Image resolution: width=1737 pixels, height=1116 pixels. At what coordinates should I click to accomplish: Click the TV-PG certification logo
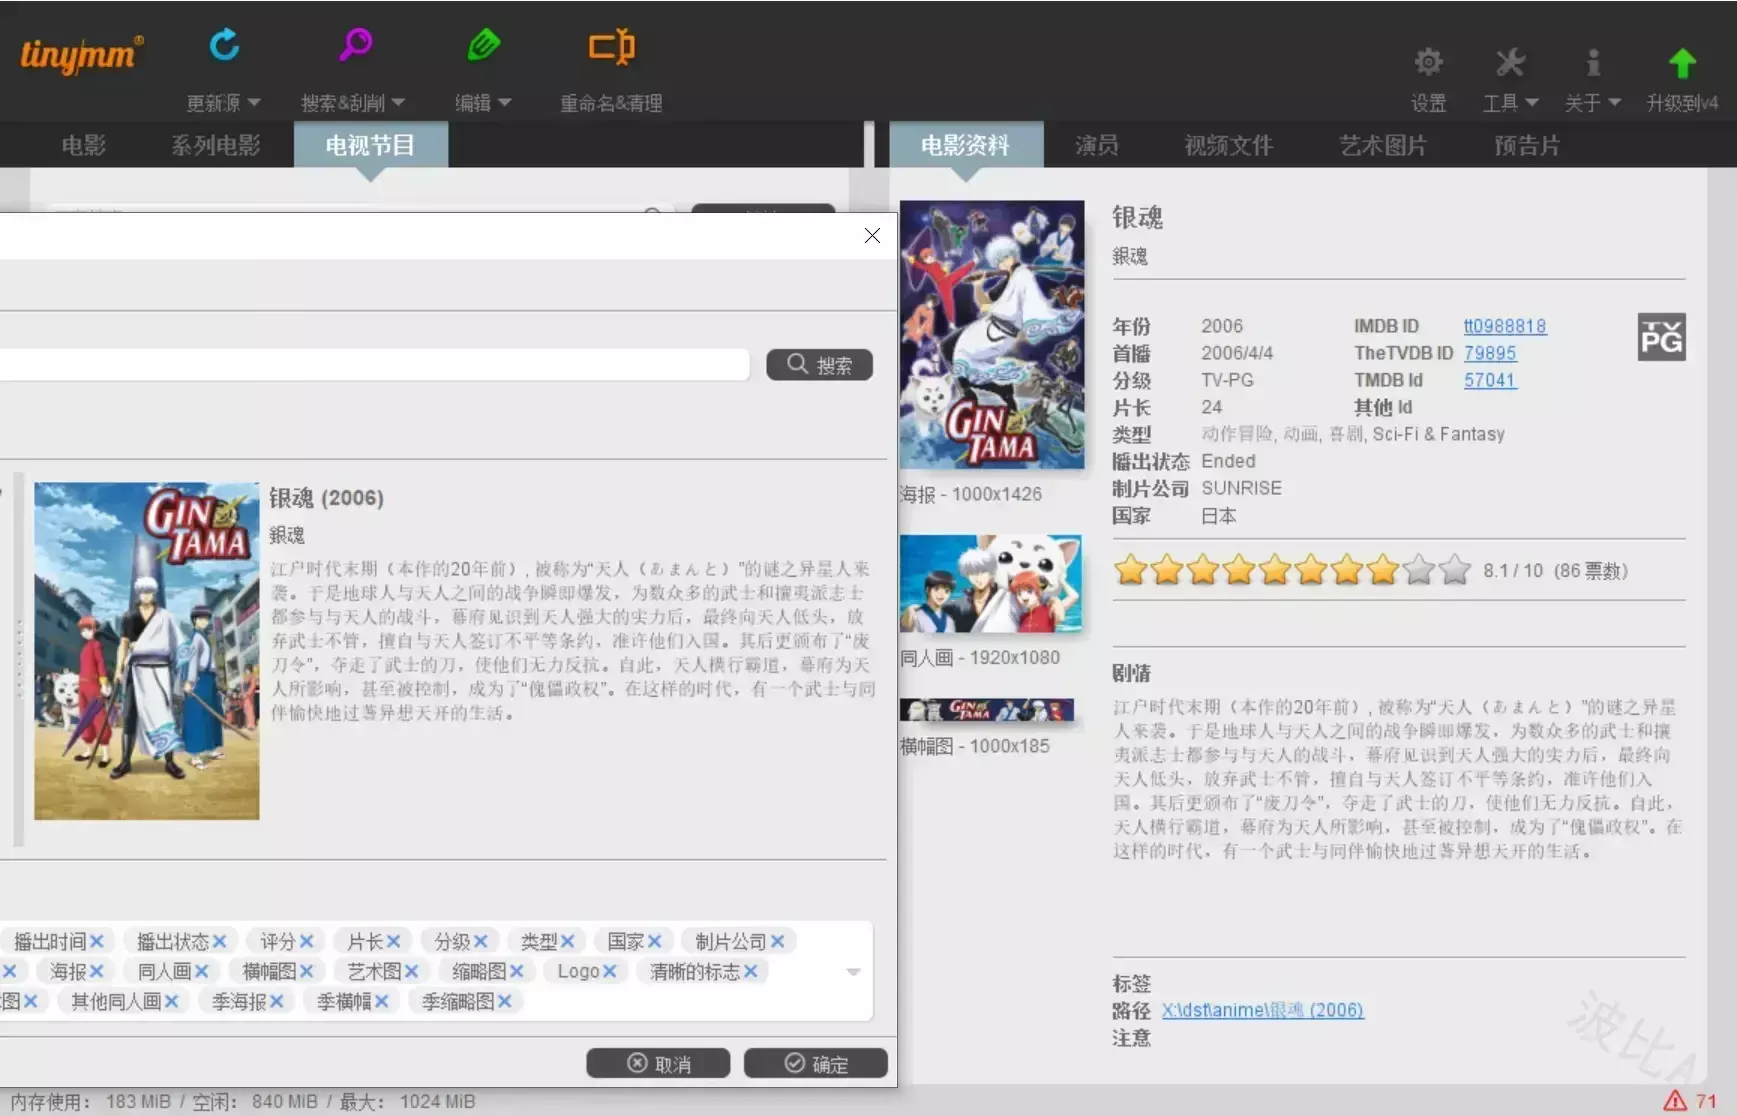click(1661, 337)
